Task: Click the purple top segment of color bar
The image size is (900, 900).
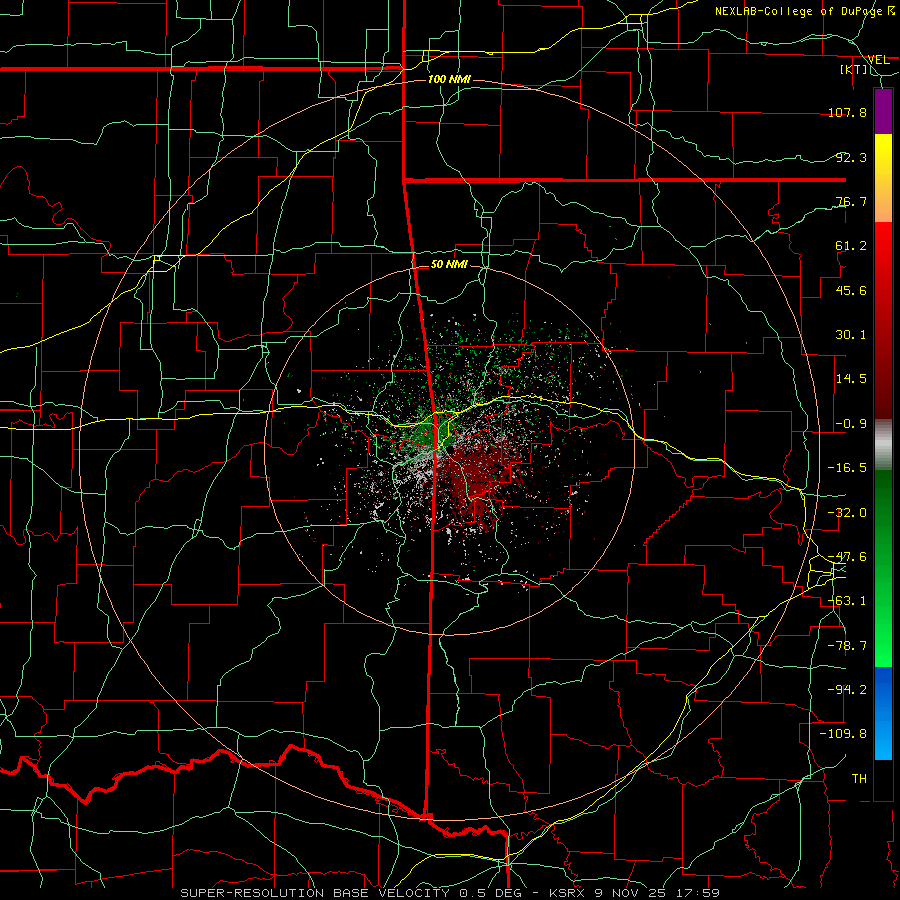Action: (883, 111)
